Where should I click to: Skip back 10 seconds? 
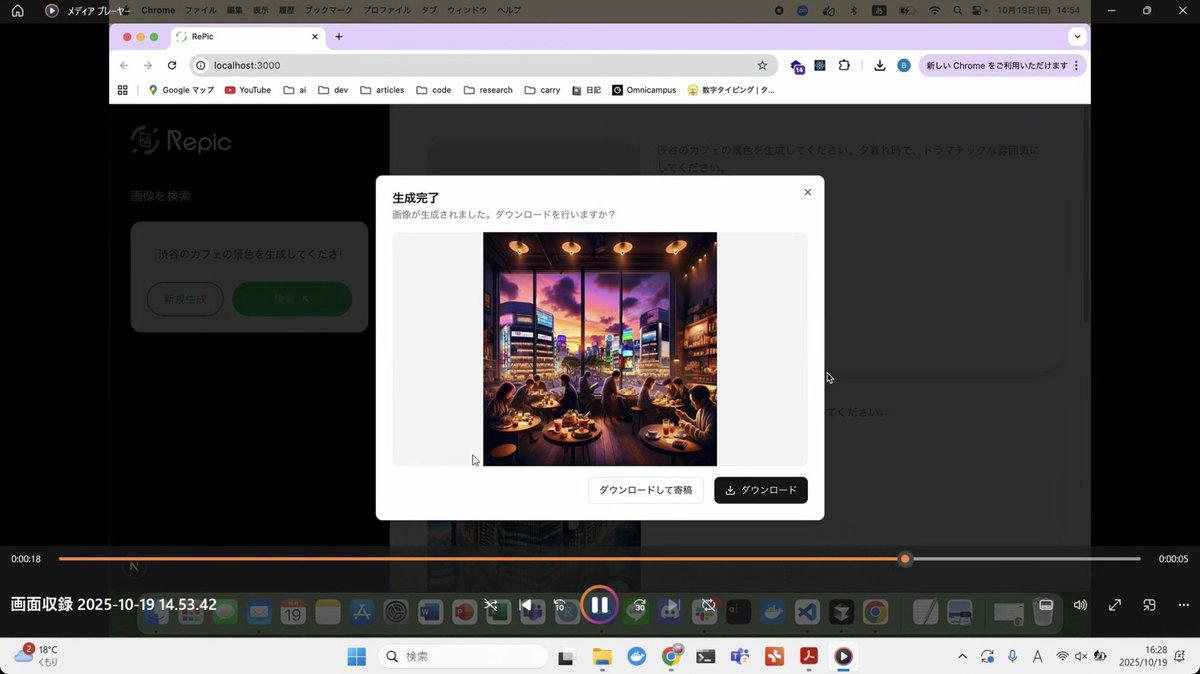point(560,605)
